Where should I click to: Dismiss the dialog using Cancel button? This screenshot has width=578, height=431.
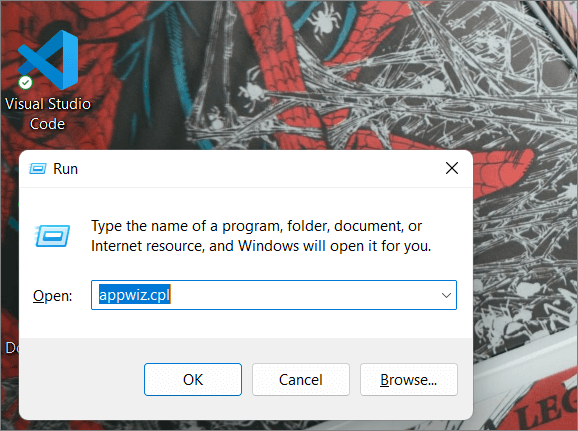pyautogui.click(x=301, y=379)
